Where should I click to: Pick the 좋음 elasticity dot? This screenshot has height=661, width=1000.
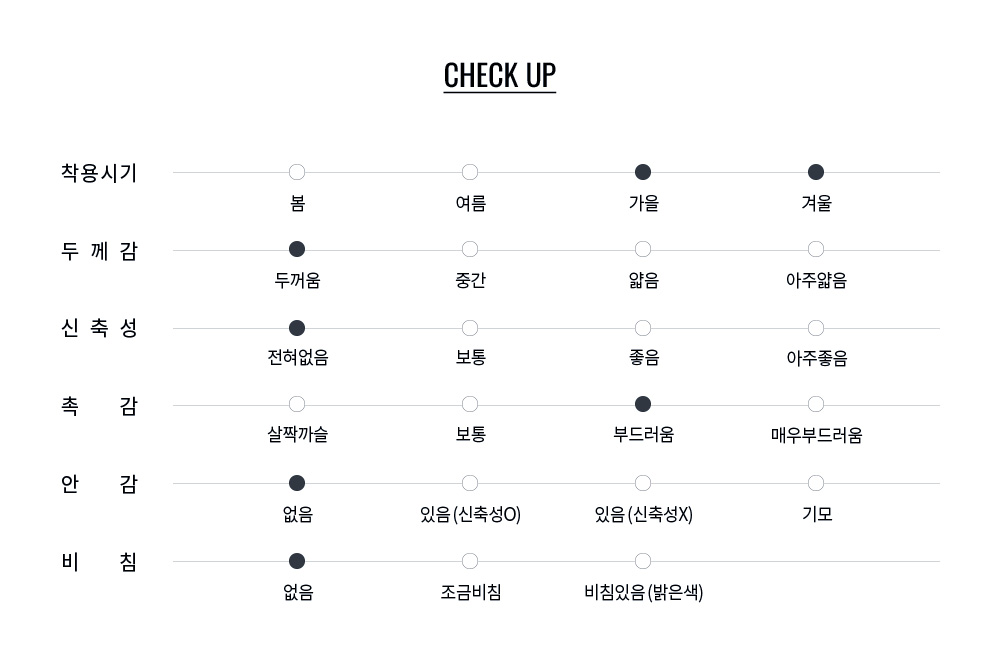tap(643, 328)
